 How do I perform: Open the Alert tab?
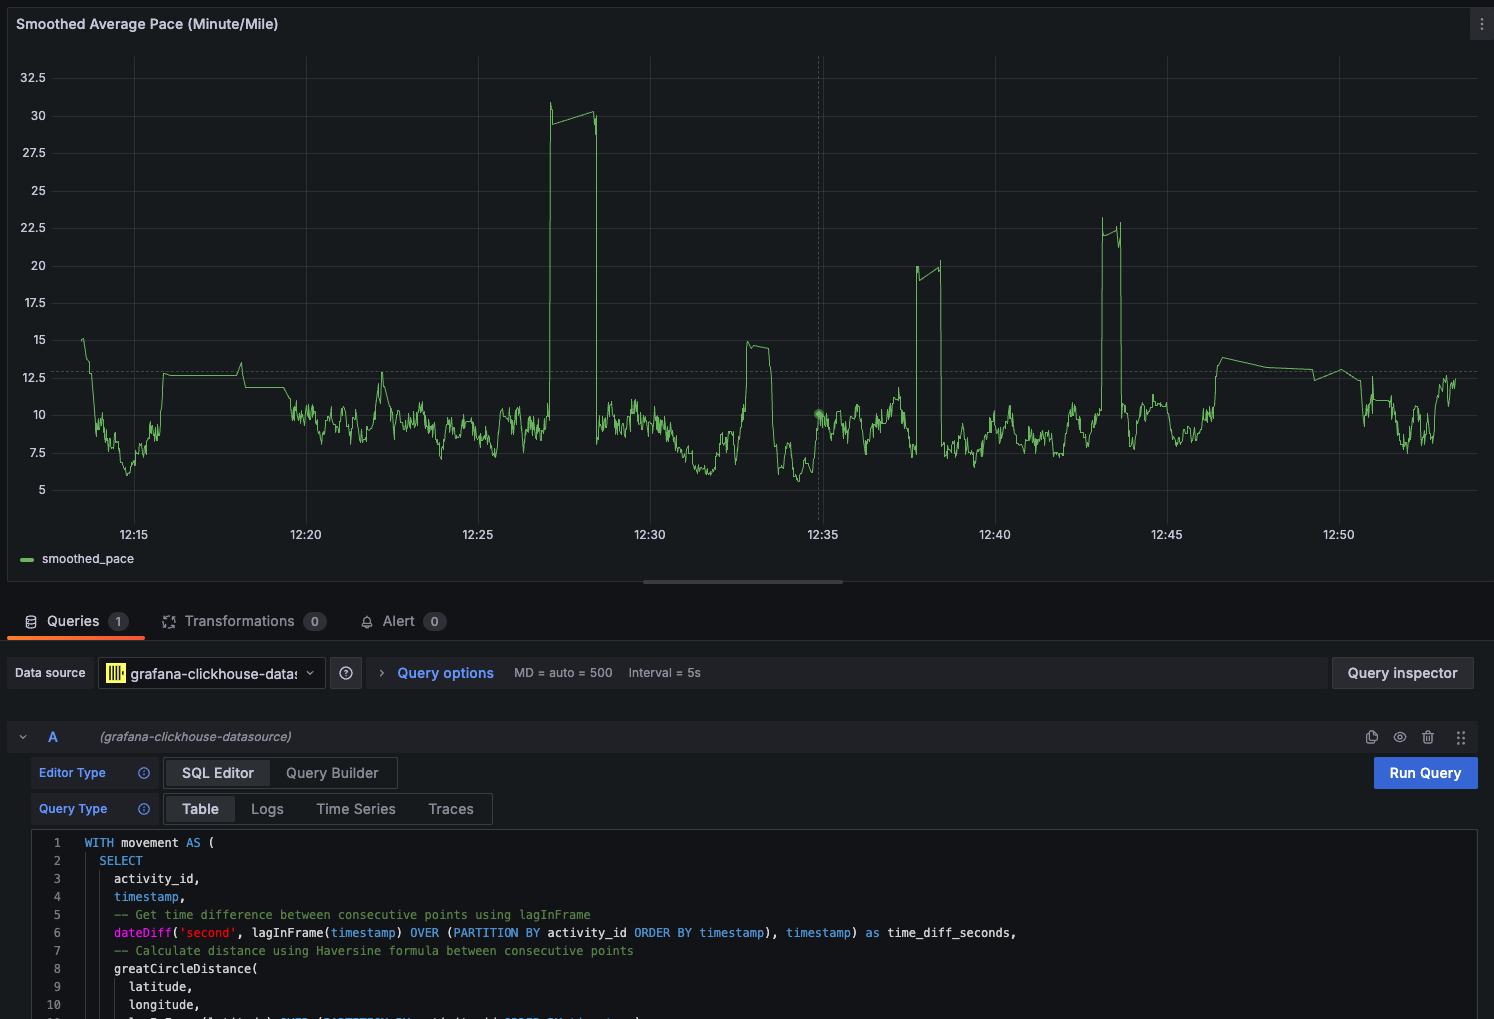[x=398, y=621]
